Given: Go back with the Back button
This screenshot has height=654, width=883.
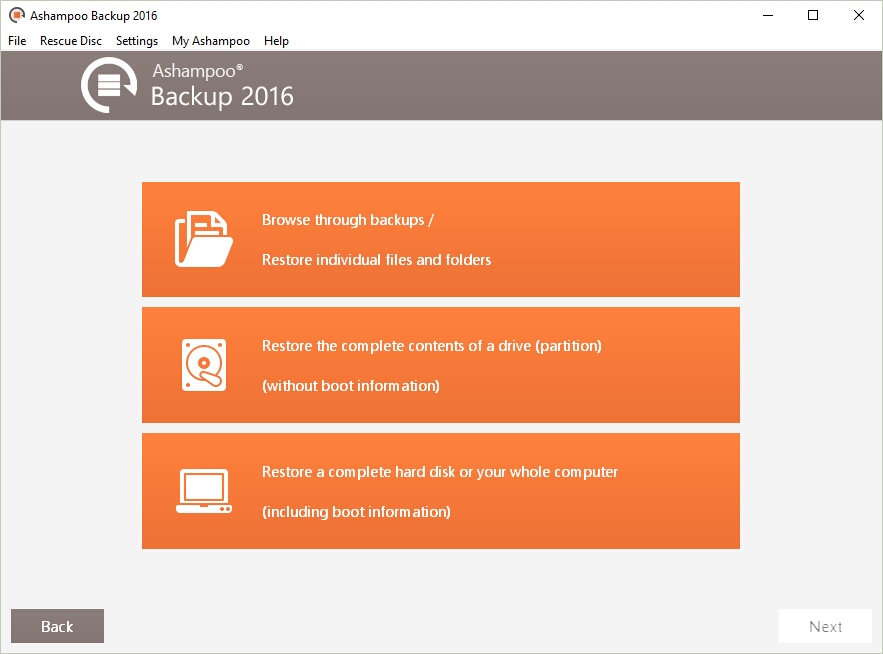Looking at the screenshot, I should tap(57, 626).
